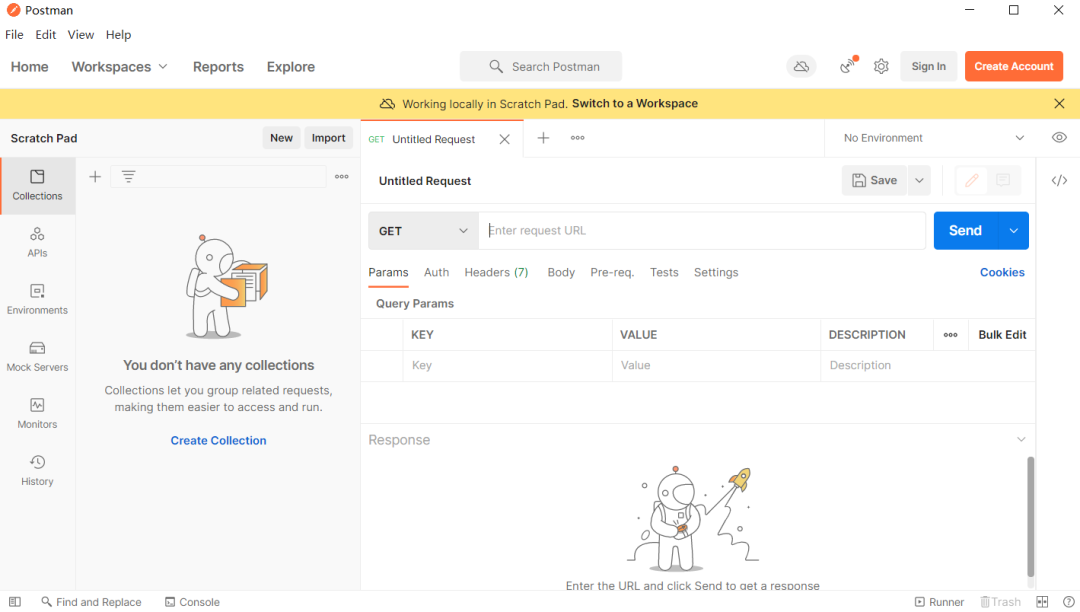Image resolution: width=1080 pixels, height=612 pixels.
Task: Click Find and Replace in status bar
Action: (x=92, y=602)
